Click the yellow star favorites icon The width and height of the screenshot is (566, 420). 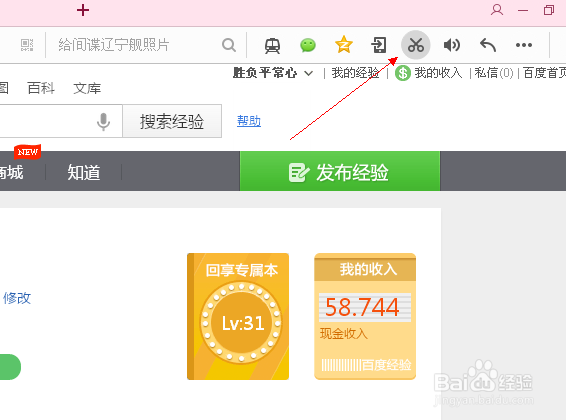point(343,45)
